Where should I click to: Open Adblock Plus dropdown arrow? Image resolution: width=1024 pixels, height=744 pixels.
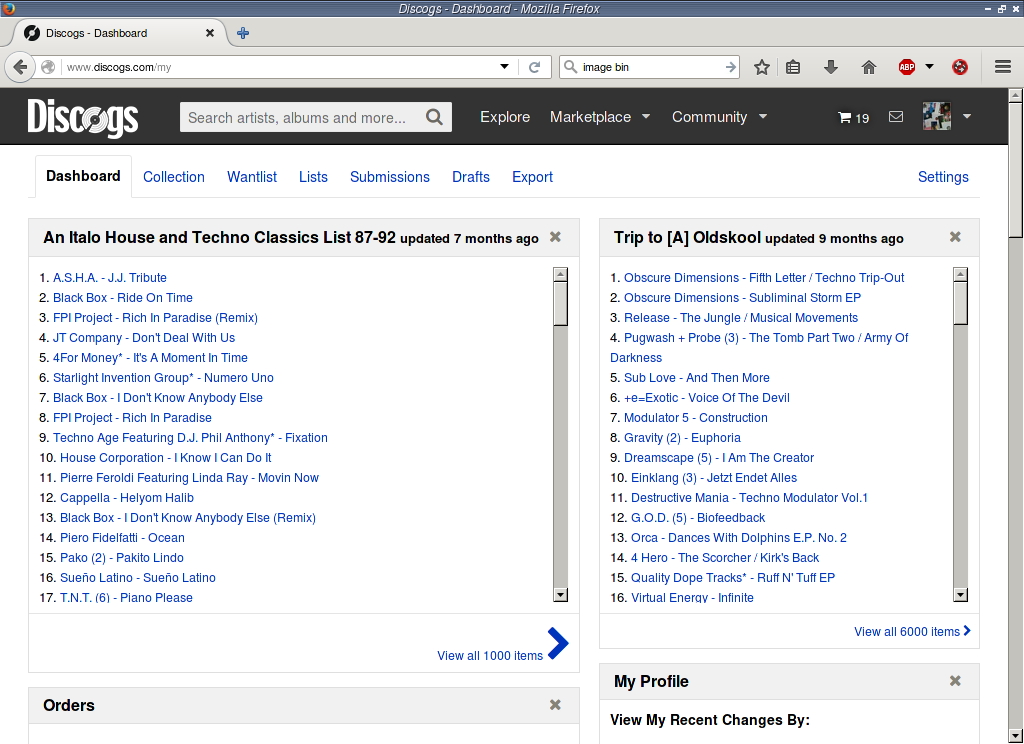929,67
